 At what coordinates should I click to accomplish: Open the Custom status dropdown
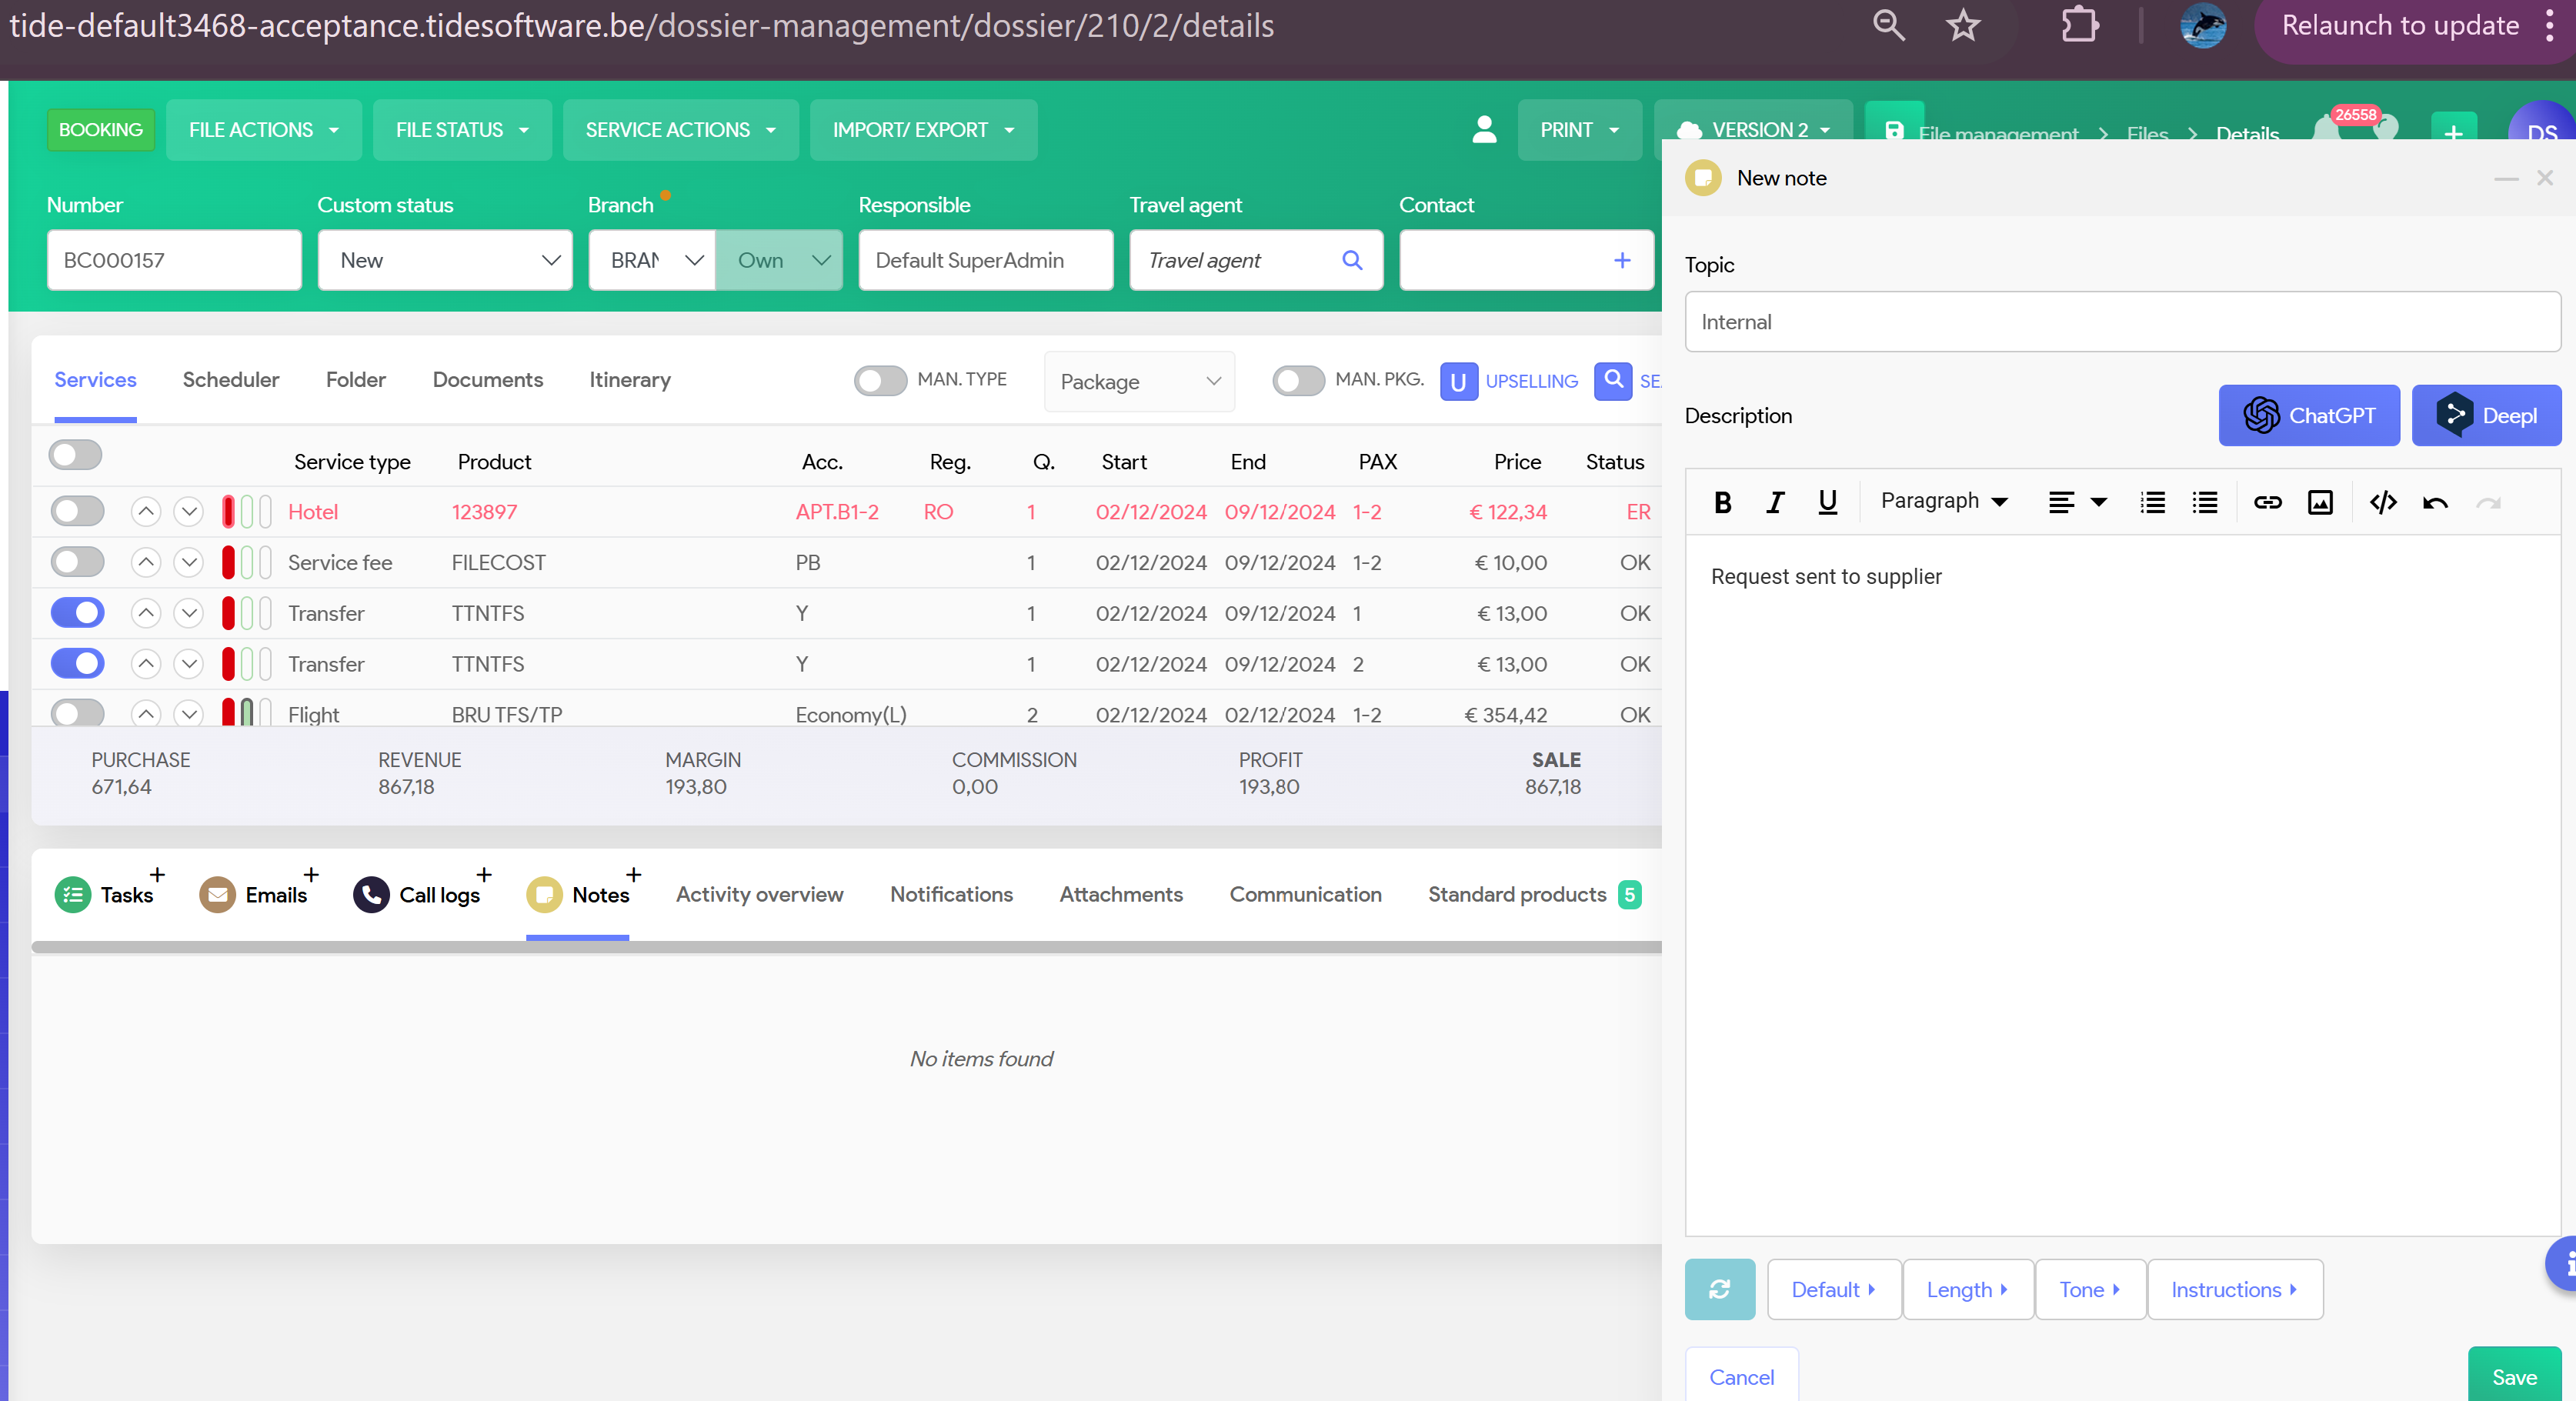click(445, 260)
